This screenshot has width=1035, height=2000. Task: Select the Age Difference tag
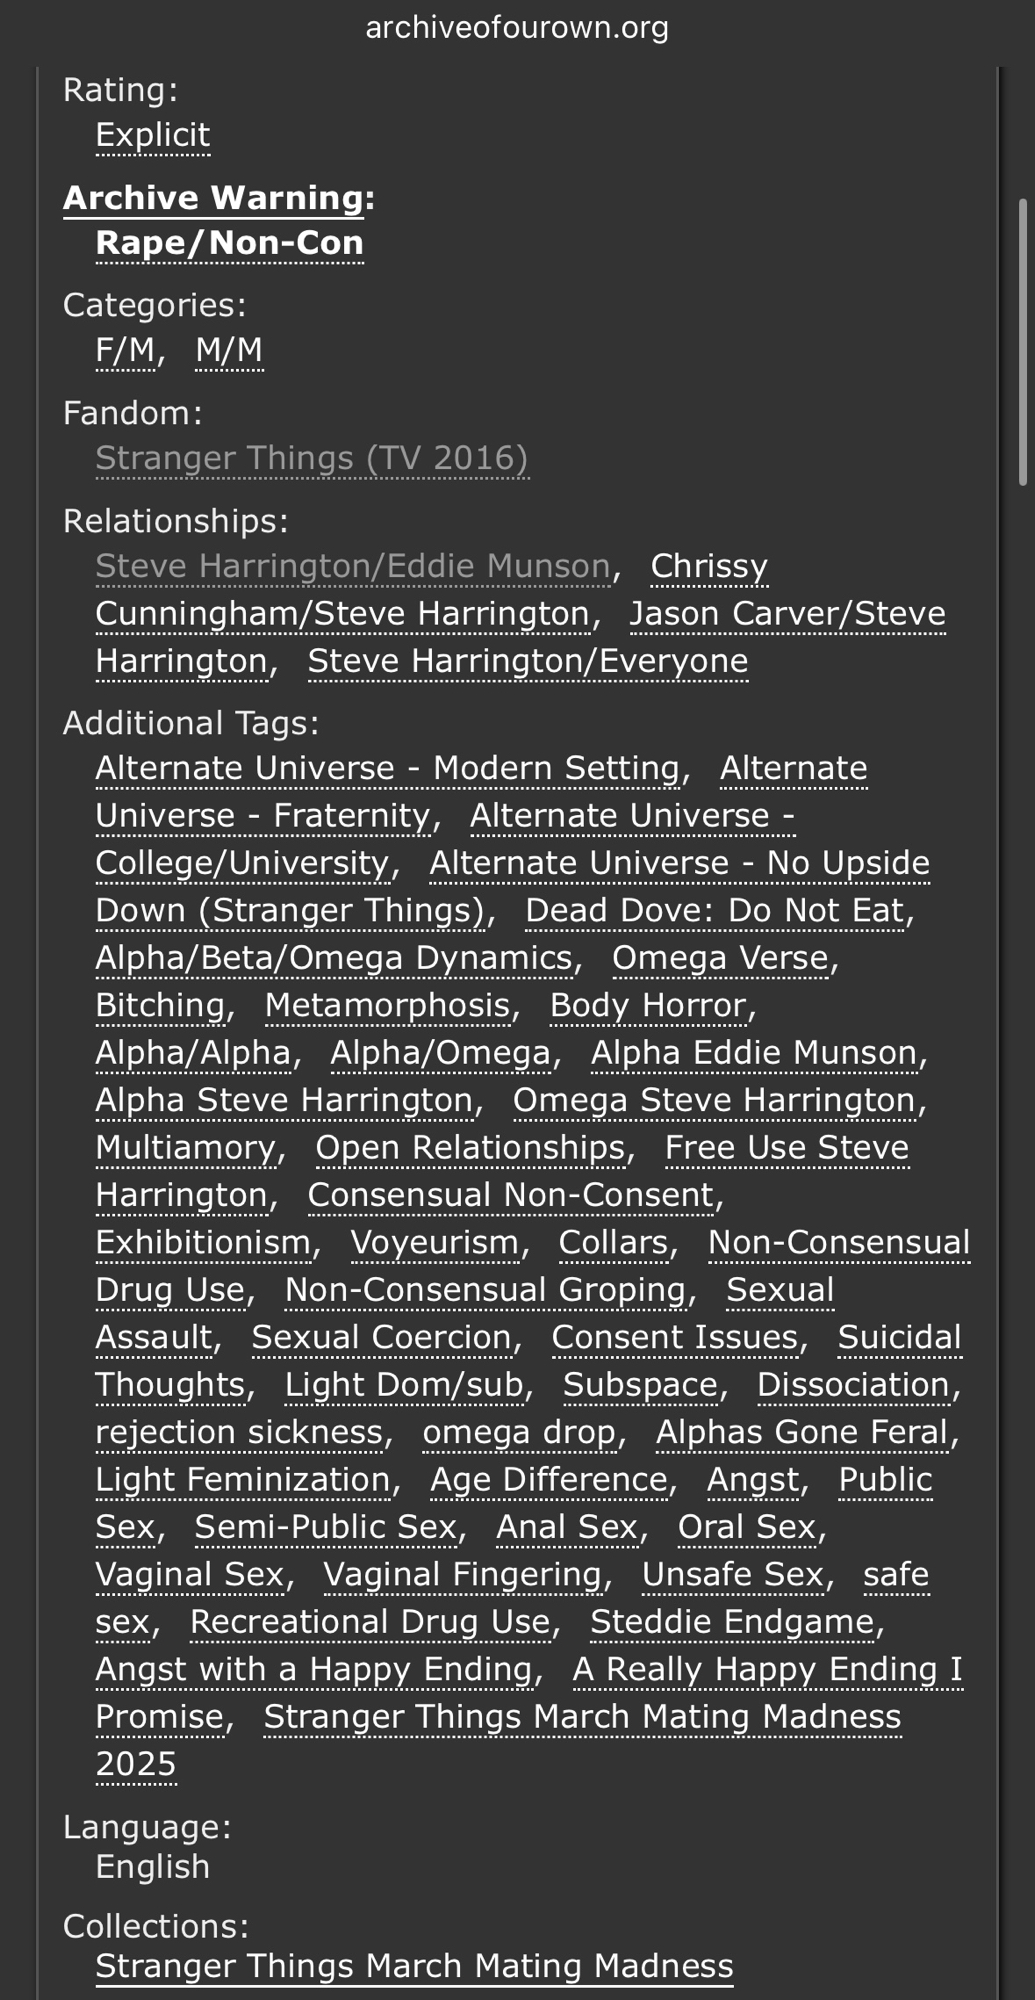click(548, 1479)
